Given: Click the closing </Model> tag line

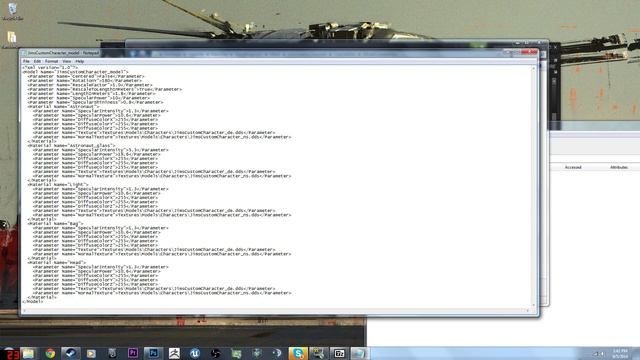Looking at the screenshot, I should 33,302.
